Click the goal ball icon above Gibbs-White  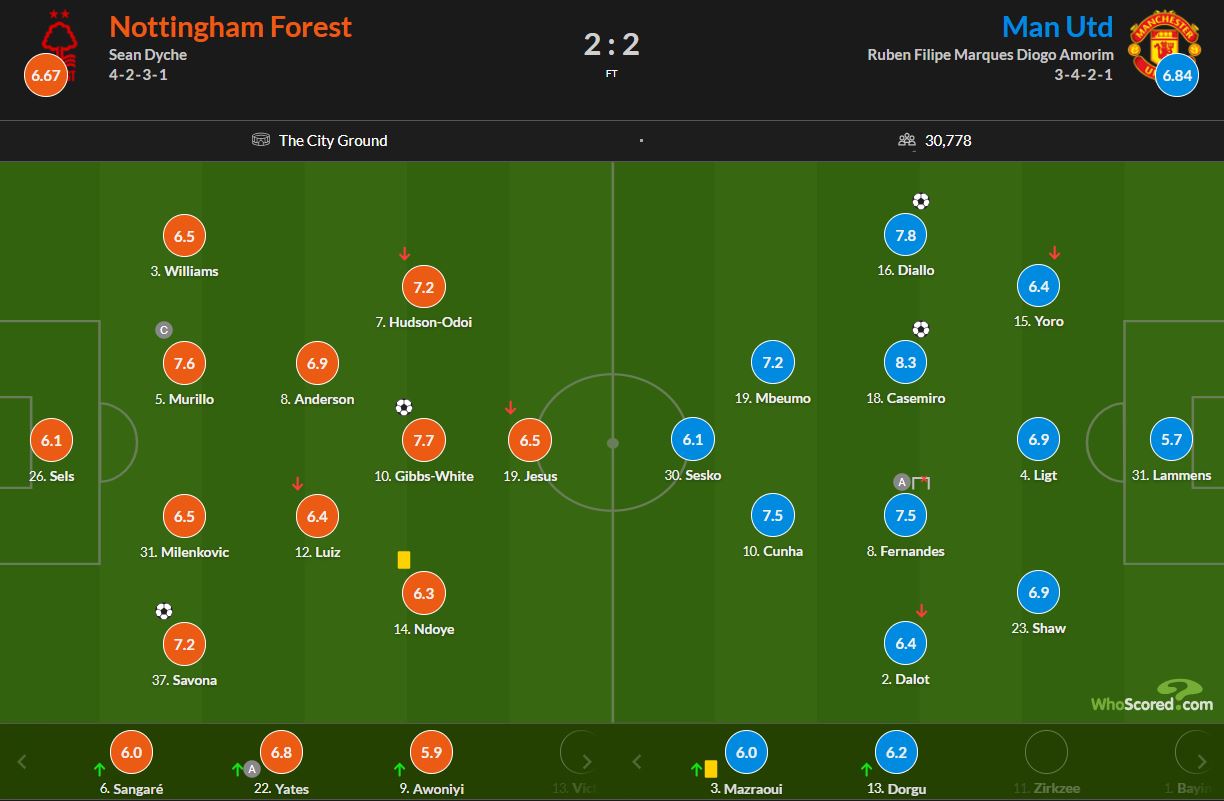pyautogui.click(x=404, y=407)
